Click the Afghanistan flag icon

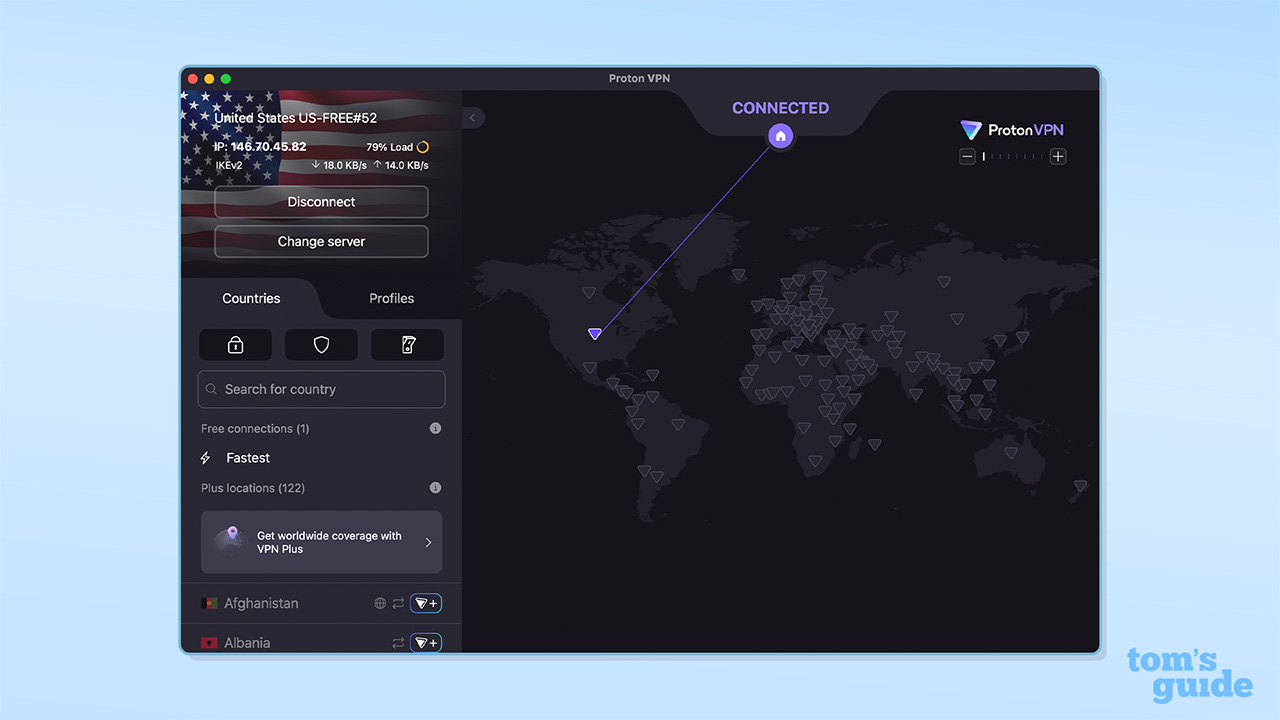coord(209,604)
